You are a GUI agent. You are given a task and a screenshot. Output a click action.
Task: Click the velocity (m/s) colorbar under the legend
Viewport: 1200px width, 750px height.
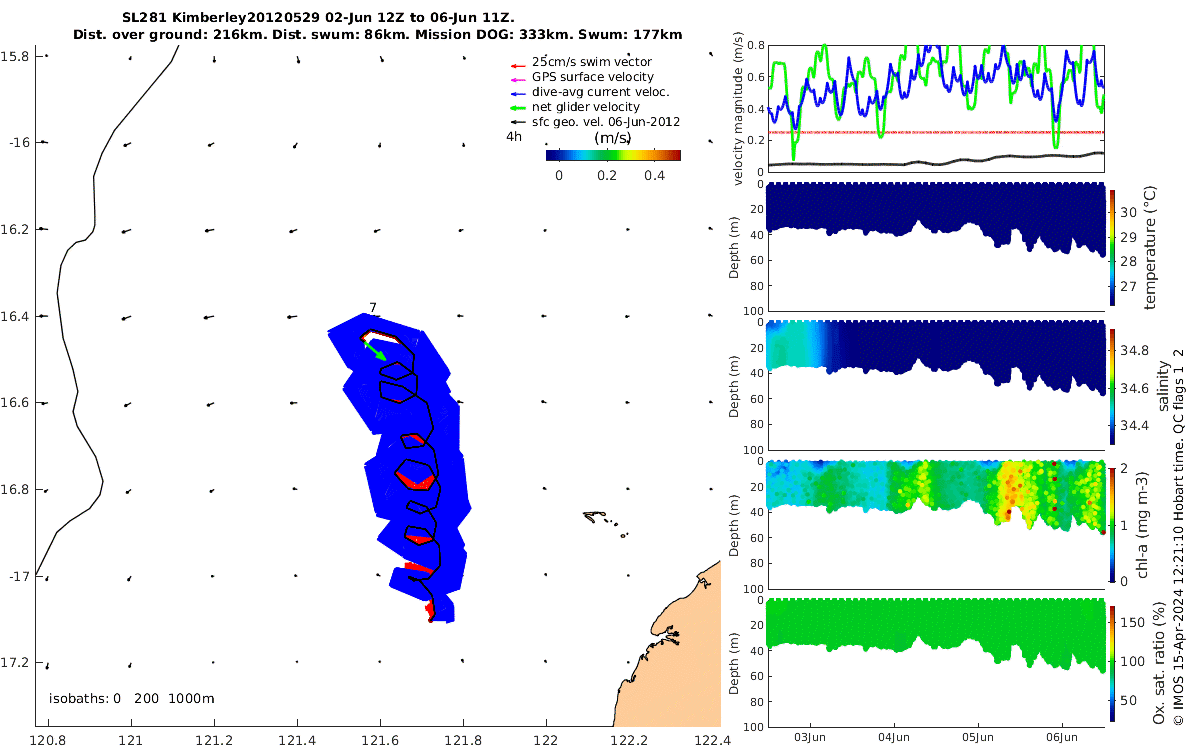pos(613,155)
